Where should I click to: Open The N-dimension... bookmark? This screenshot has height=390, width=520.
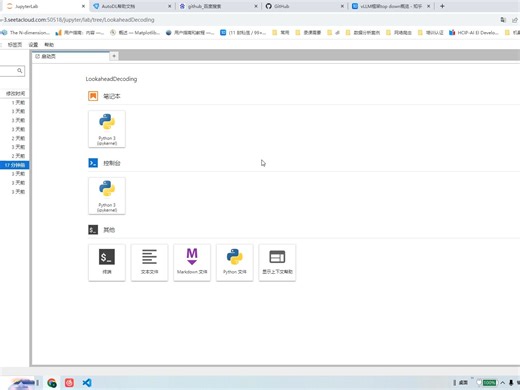point(26,33)
